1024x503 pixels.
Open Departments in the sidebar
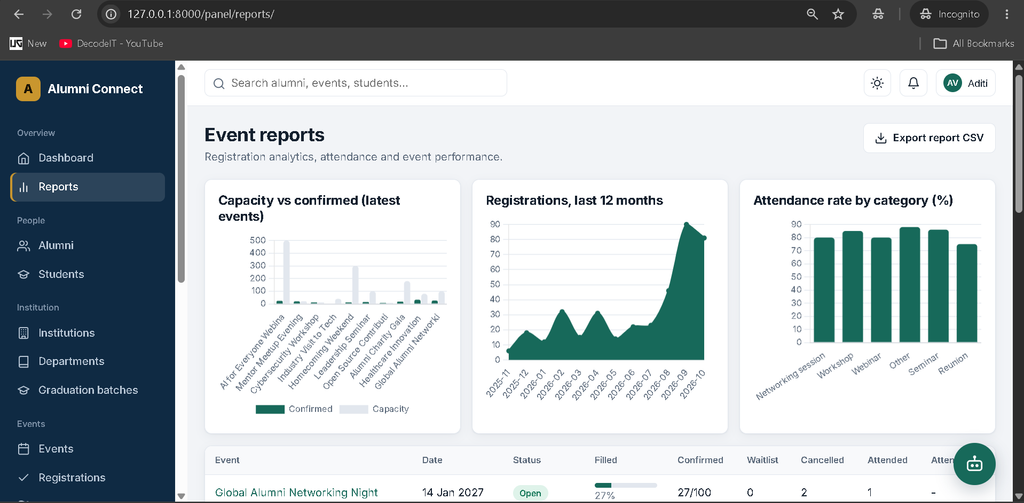pos(88,361)
